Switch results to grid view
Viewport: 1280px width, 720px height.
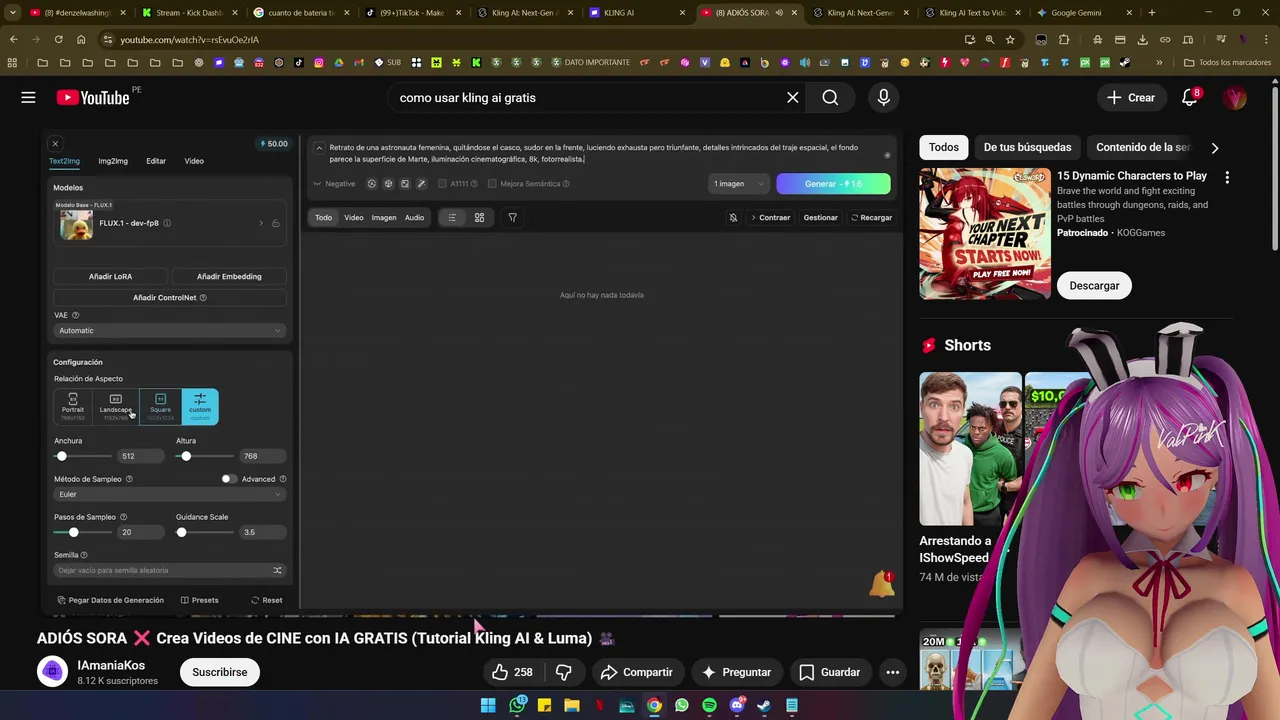(x=479, y=217)
